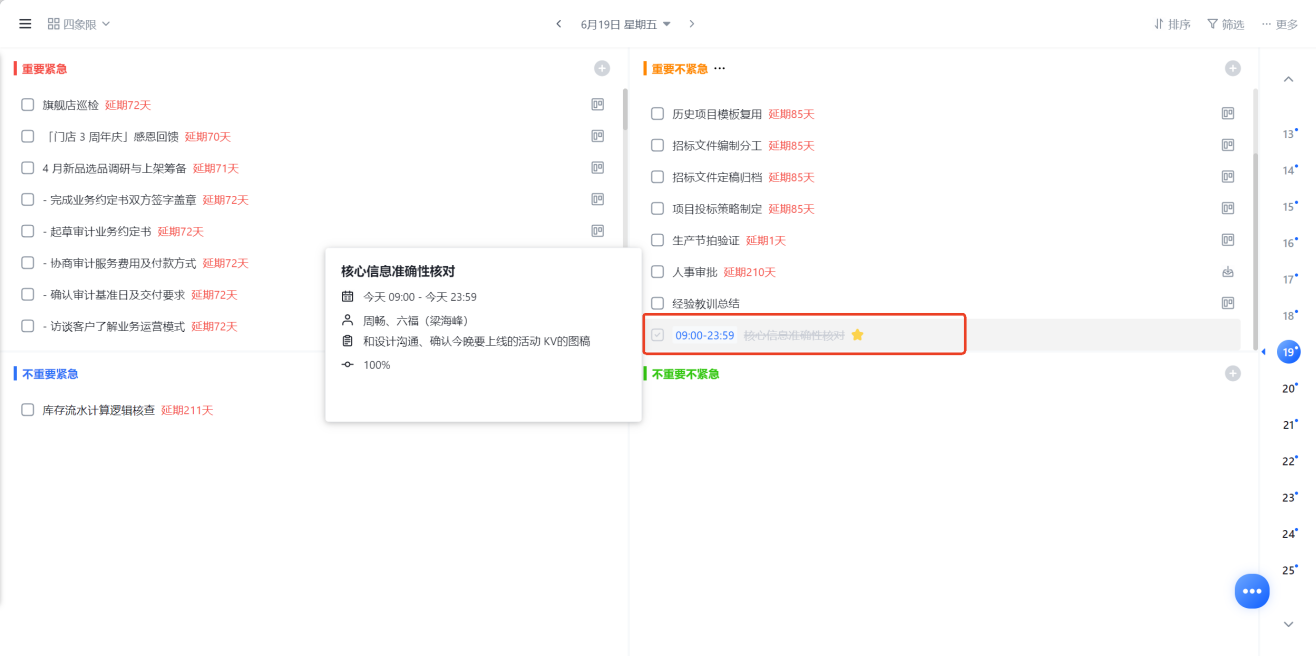Uncheck the completed 核心信息准确性核对 checkbox
Viewport: 1316px width, 656px height.
[x=658, y=335]
